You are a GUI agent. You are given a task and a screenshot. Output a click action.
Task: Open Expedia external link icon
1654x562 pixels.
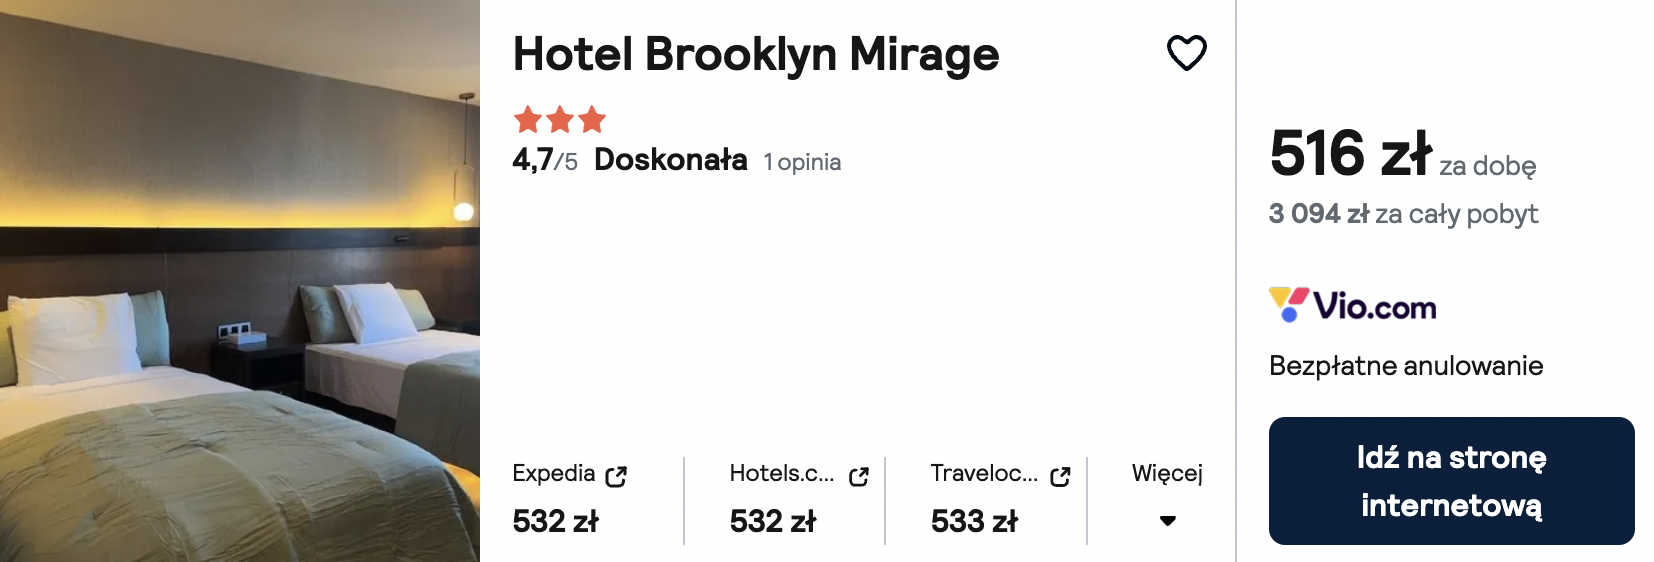click(616, 477)
